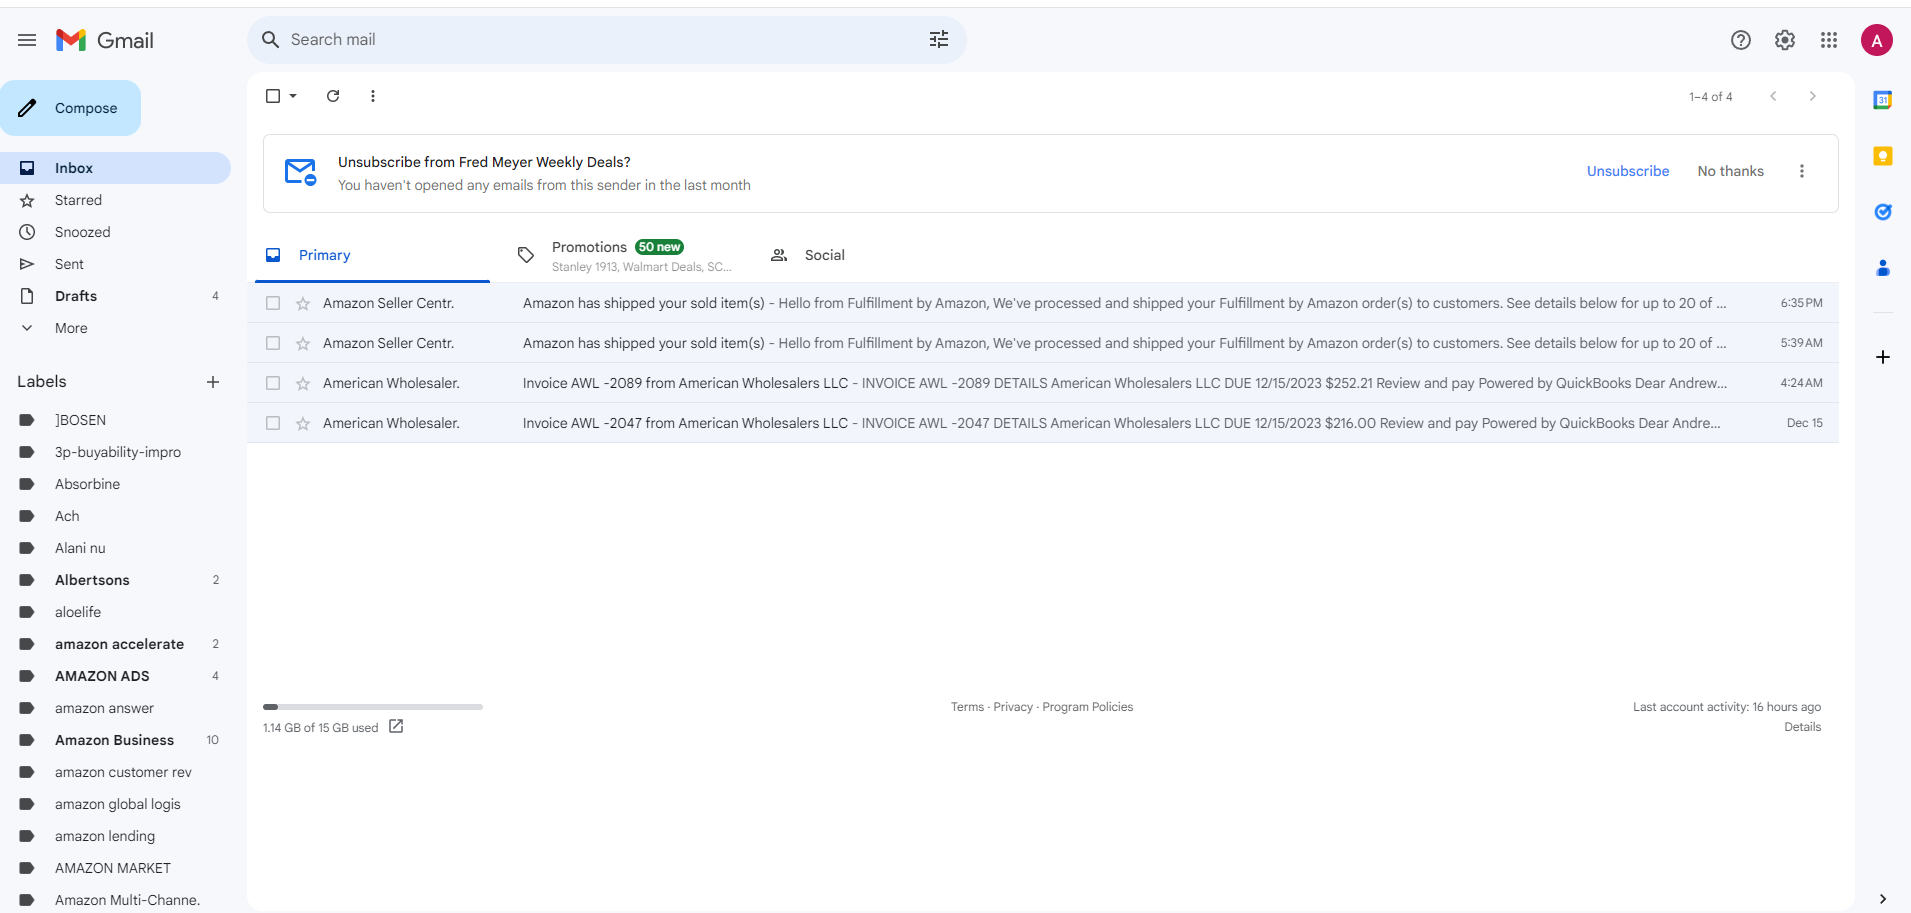
Task: Open the Google apps grid
Action: click(1829, 40)
